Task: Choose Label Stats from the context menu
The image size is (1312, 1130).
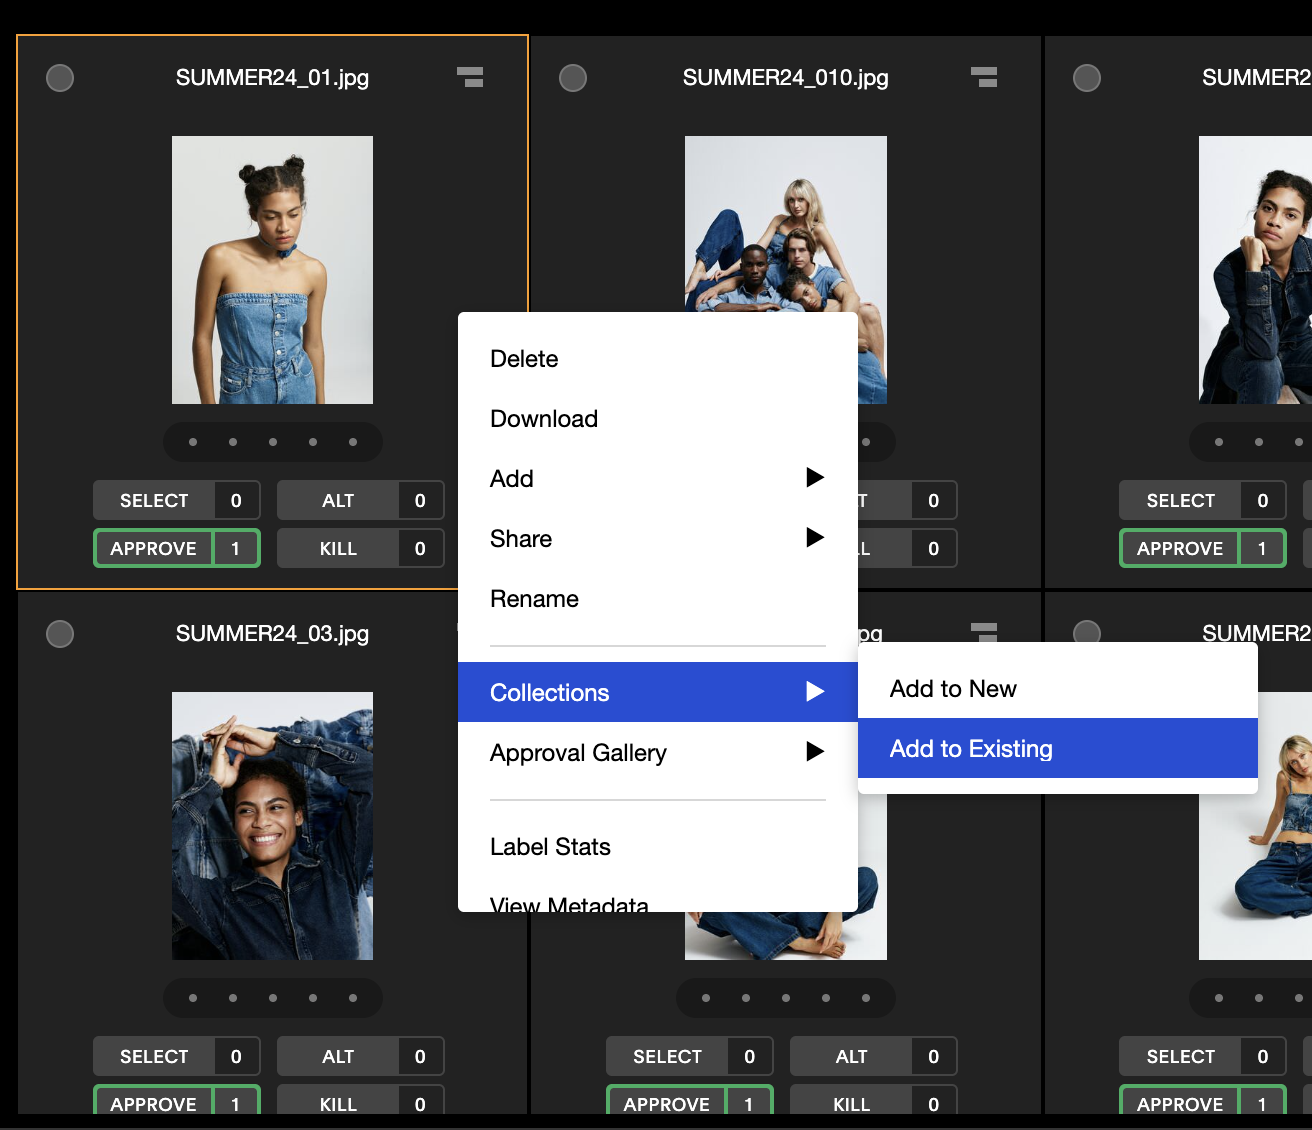Action: pyautogui.click(x=658, y=847)
